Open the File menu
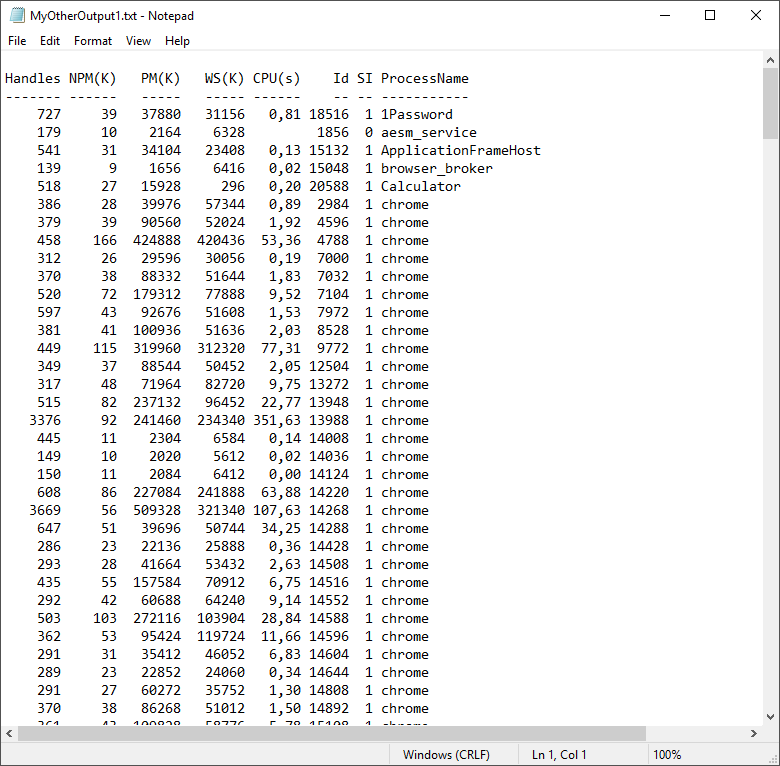Viewport: 780px width, 766px height. [x=17, y=41]
